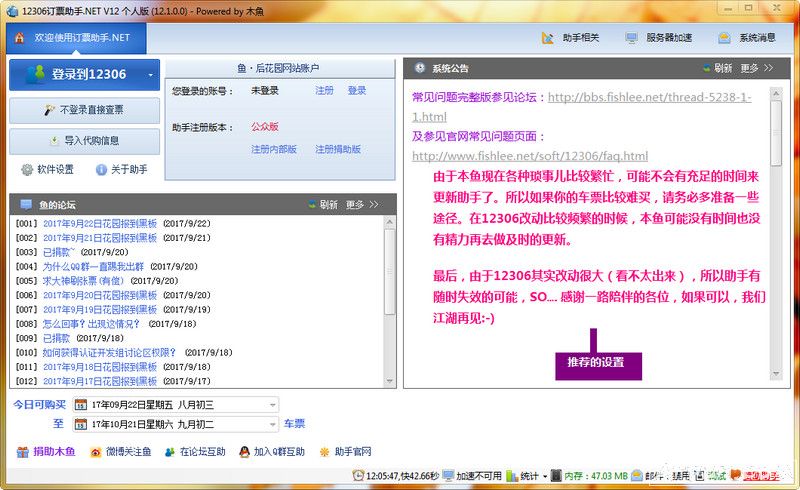The width and height of the screenshot is (800, 490).
Task: Open forum post 2017年9月22日花园报到黑板
Action: (99, 224)
